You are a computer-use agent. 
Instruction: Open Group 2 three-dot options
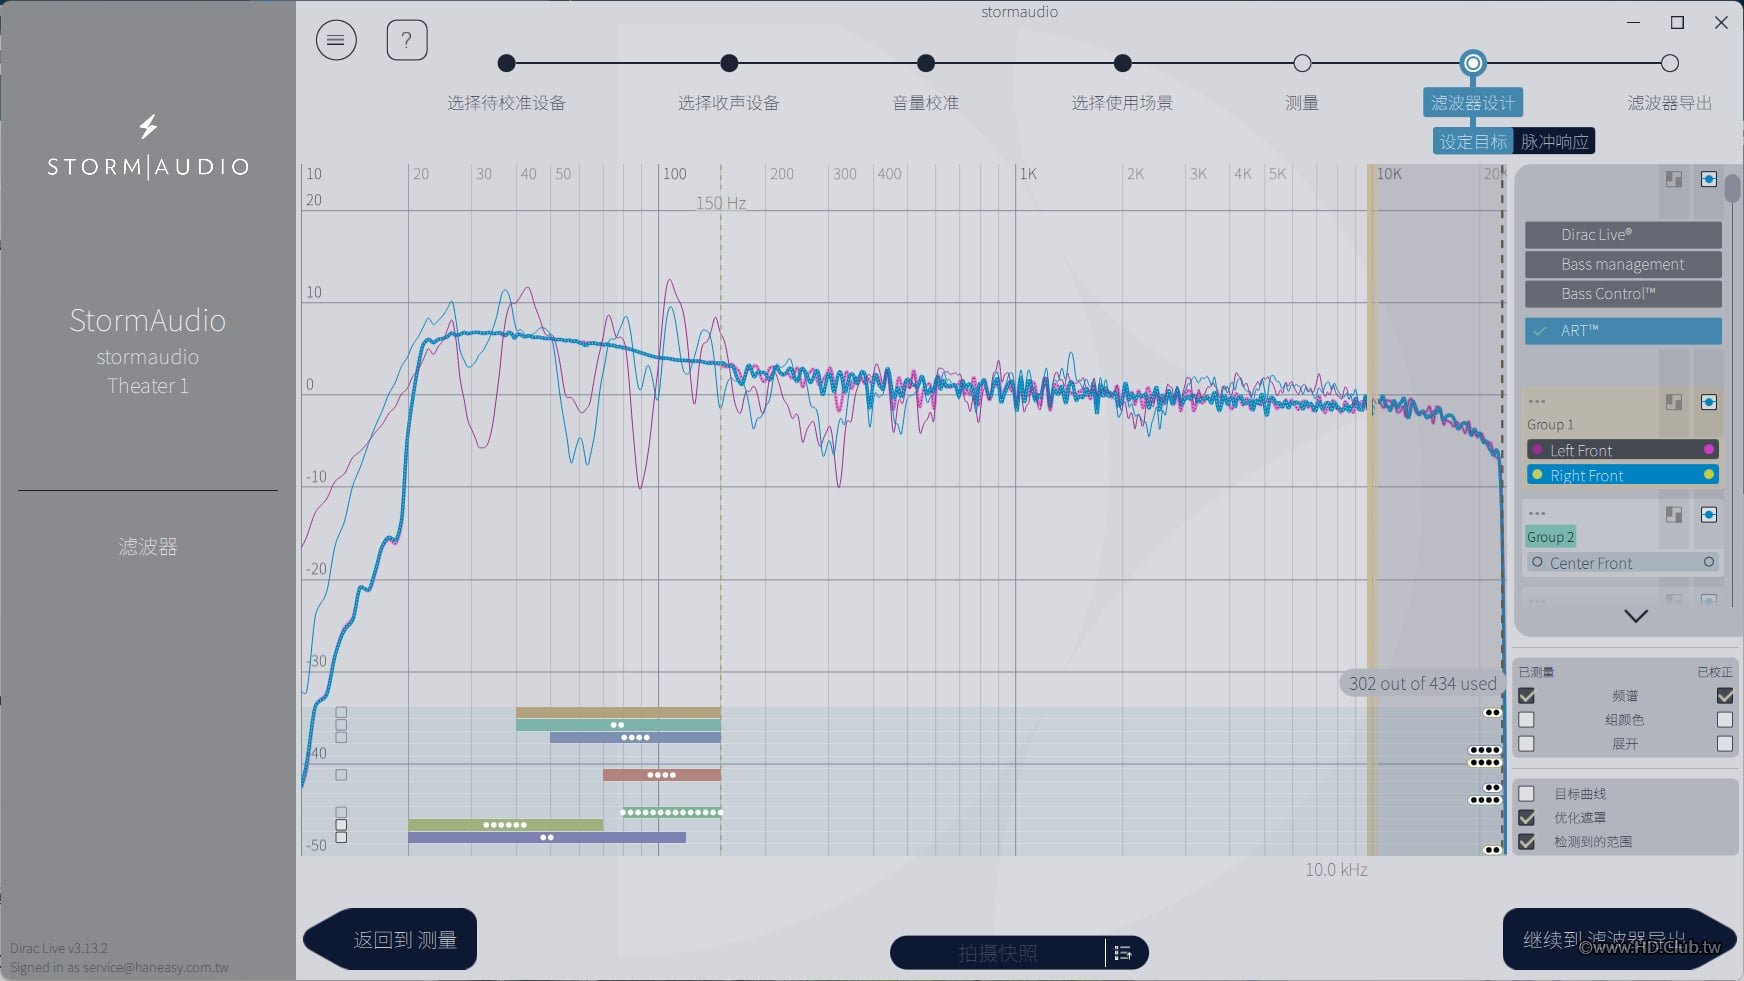(x=1537, y=514)
